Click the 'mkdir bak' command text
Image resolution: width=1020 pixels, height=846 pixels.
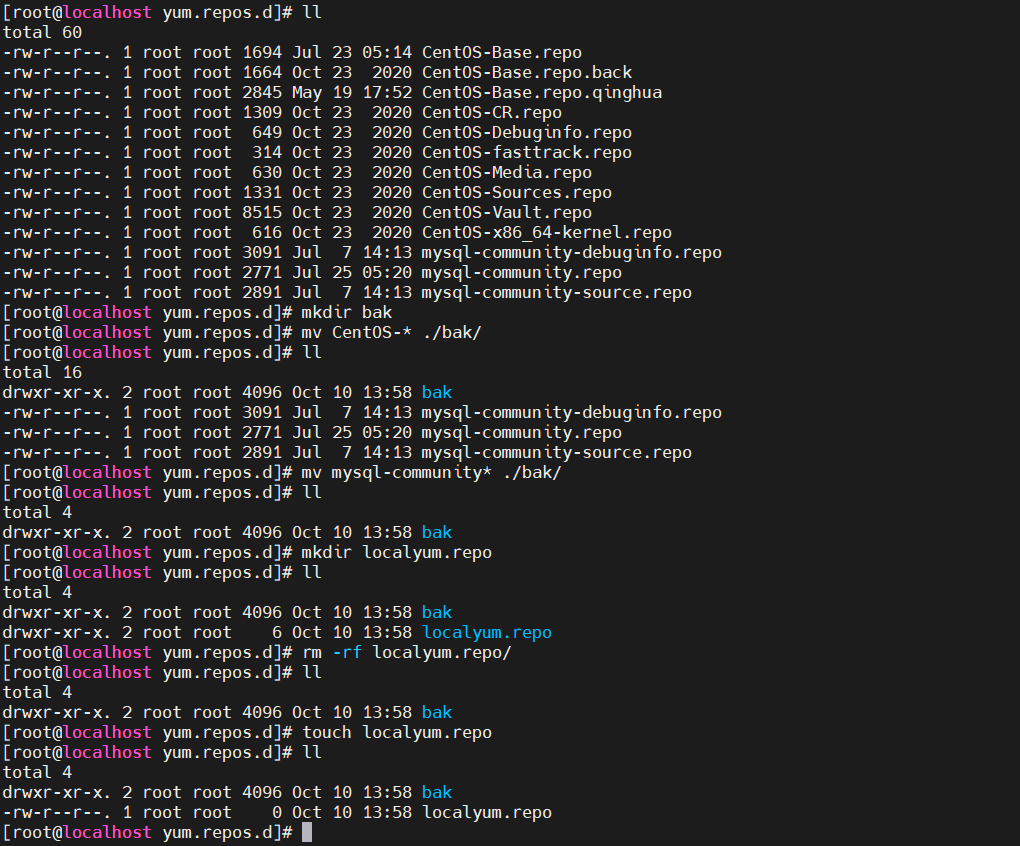347,313
